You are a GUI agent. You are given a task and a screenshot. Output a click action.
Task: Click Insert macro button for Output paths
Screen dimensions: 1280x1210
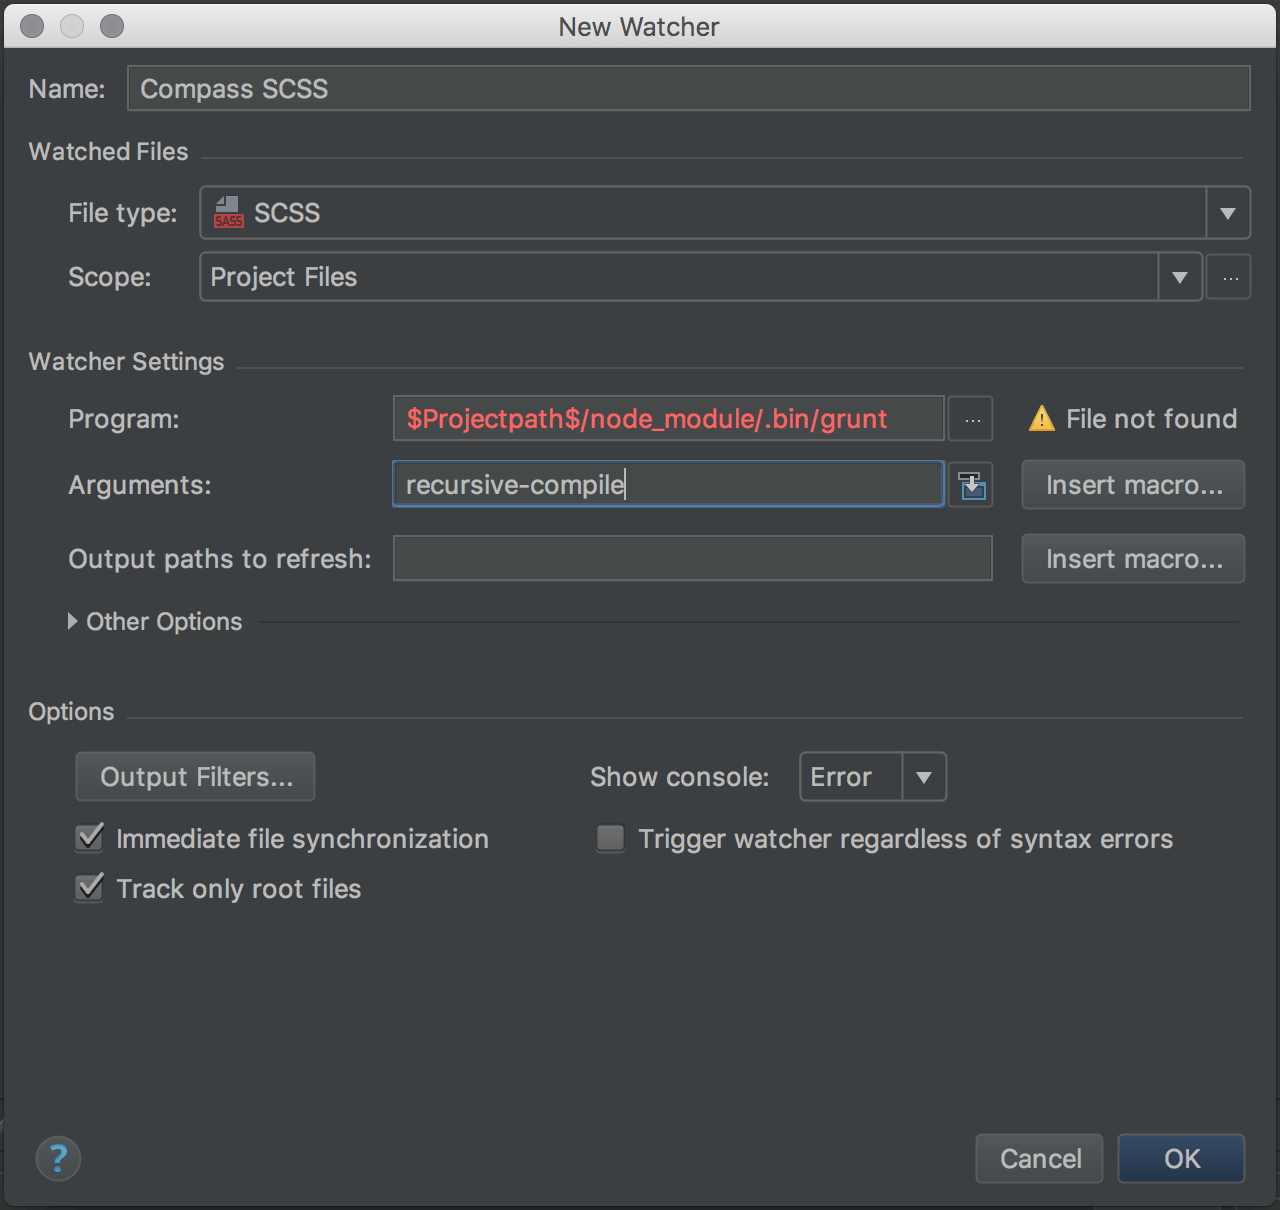point(1133,559)
